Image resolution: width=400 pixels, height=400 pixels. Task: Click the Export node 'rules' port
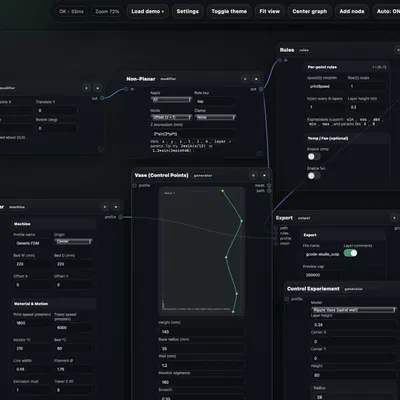(x=276, y=233)
